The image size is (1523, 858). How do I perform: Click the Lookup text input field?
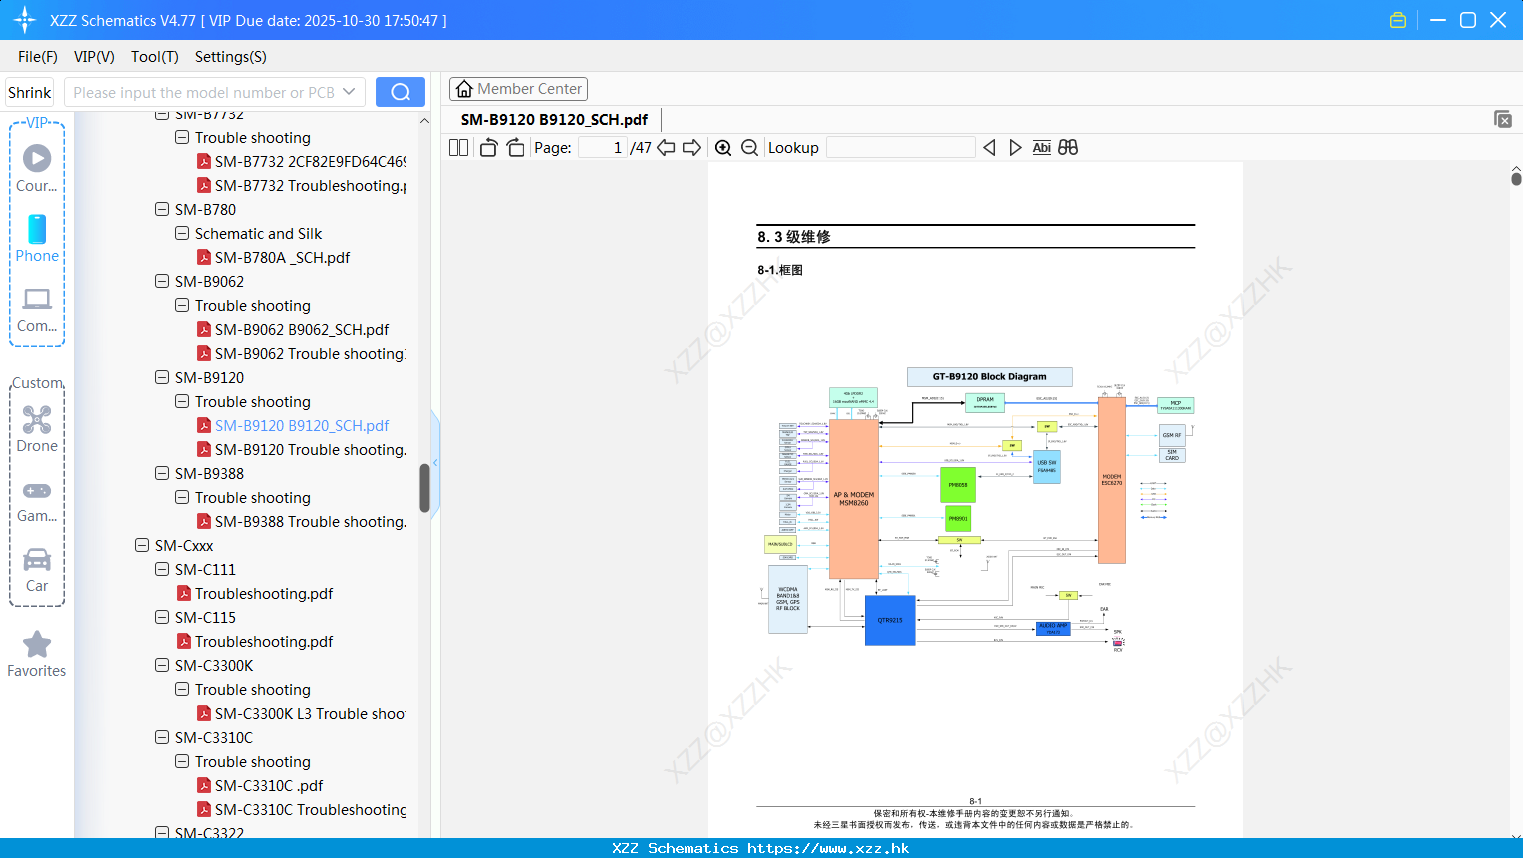tap(901, 147)
